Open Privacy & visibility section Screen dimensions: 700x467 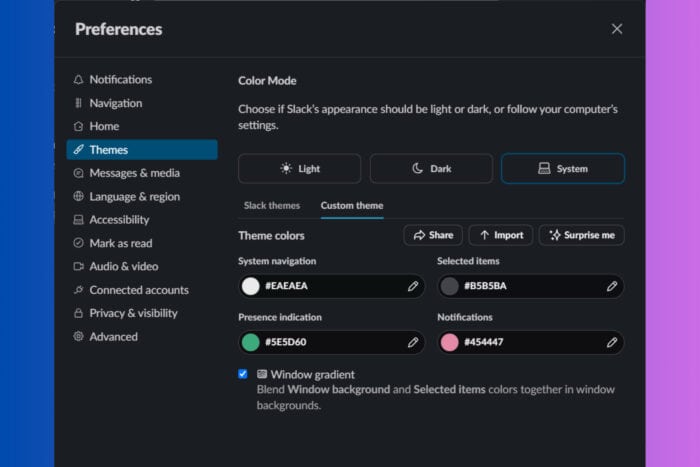(x=142, y=313)
